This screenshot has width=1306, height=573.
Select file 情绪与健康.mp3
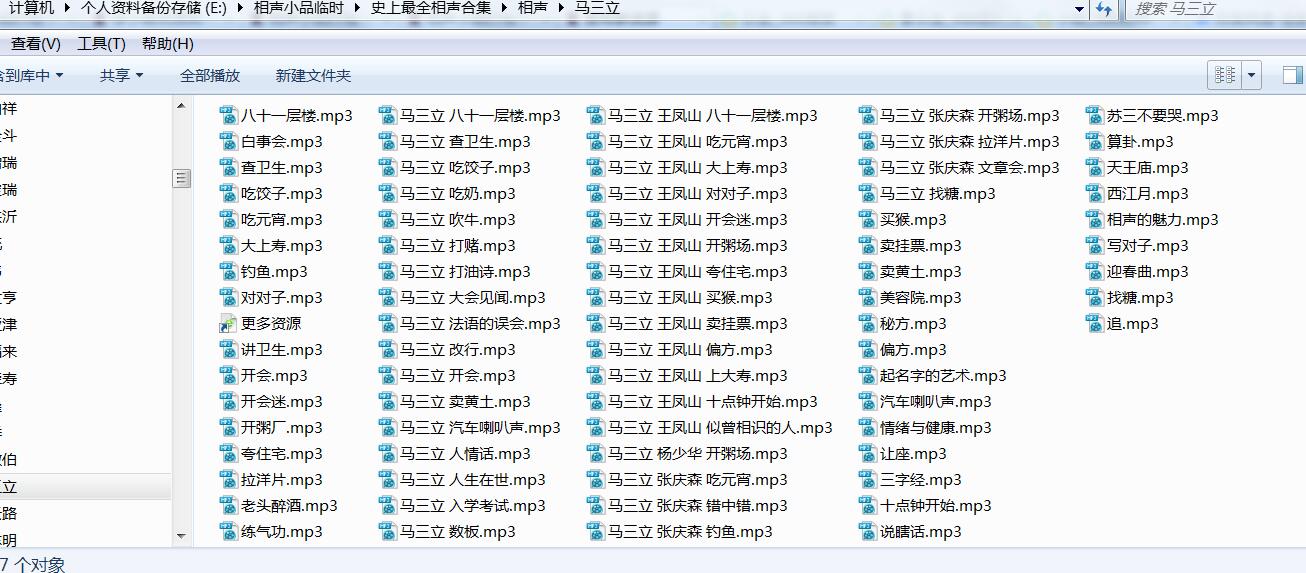[924, 427]
